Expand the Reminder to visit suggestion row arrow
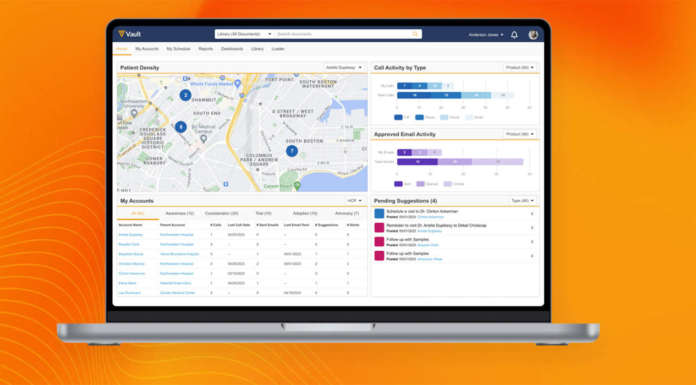This screenshot has width=696, height=385. coord(532,228)
